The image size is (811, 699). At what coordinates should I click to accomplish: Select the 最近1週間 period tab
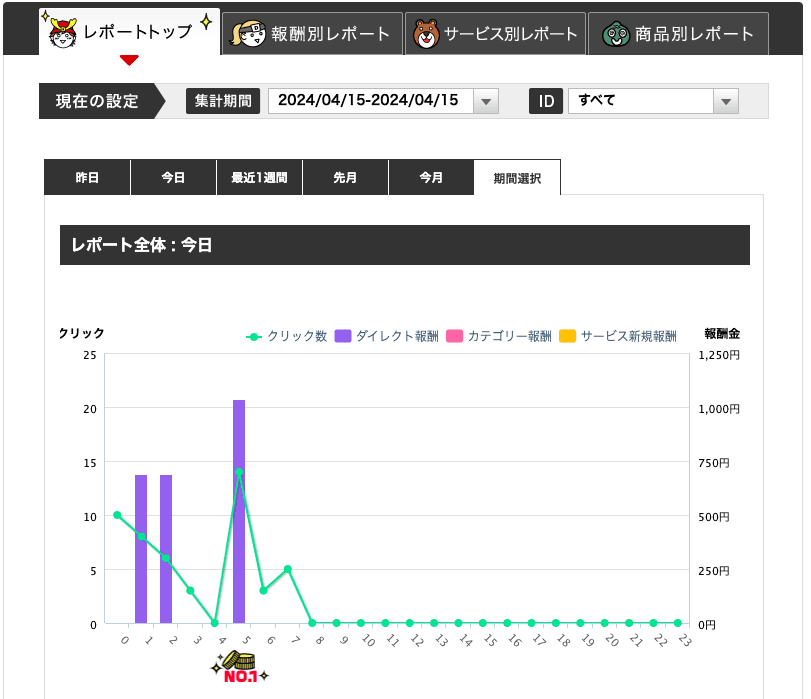coord(259,178)
